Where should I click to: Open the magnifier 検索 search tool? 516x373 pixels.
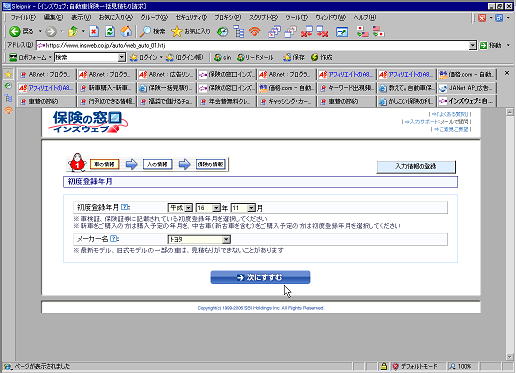click(x=153, y=32)
